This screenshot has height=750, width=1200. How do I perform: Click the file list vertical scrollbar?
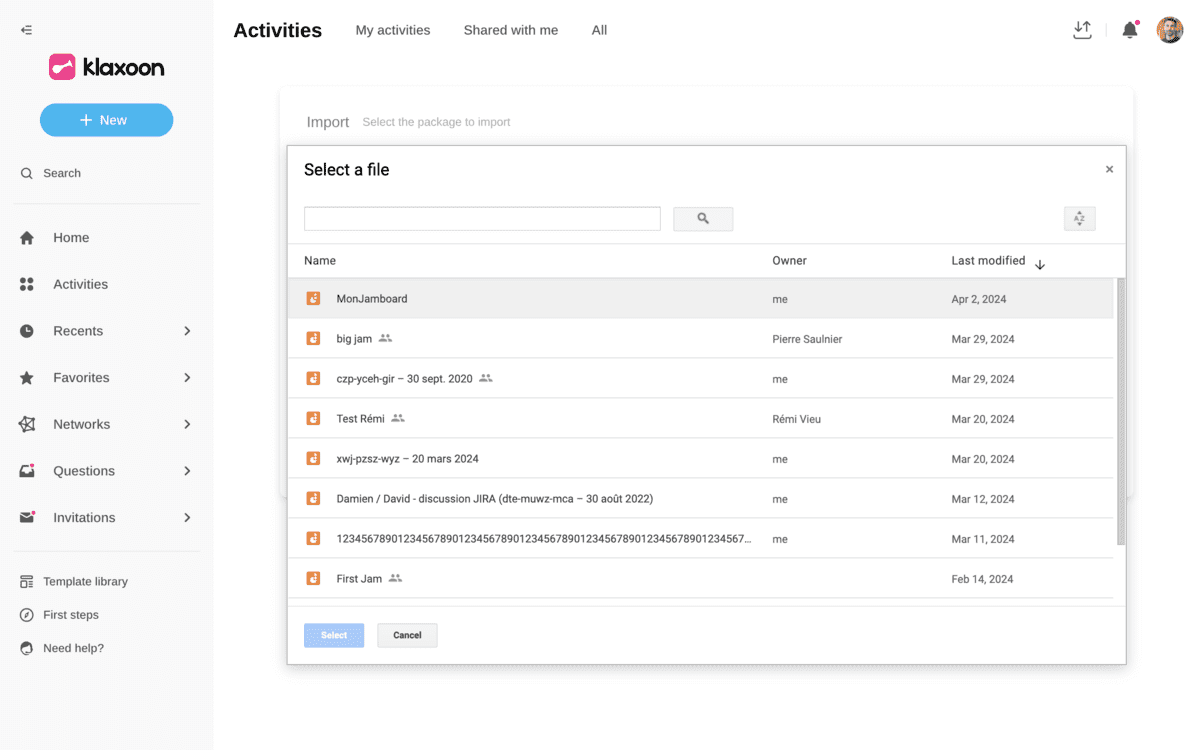(1120, 410)
